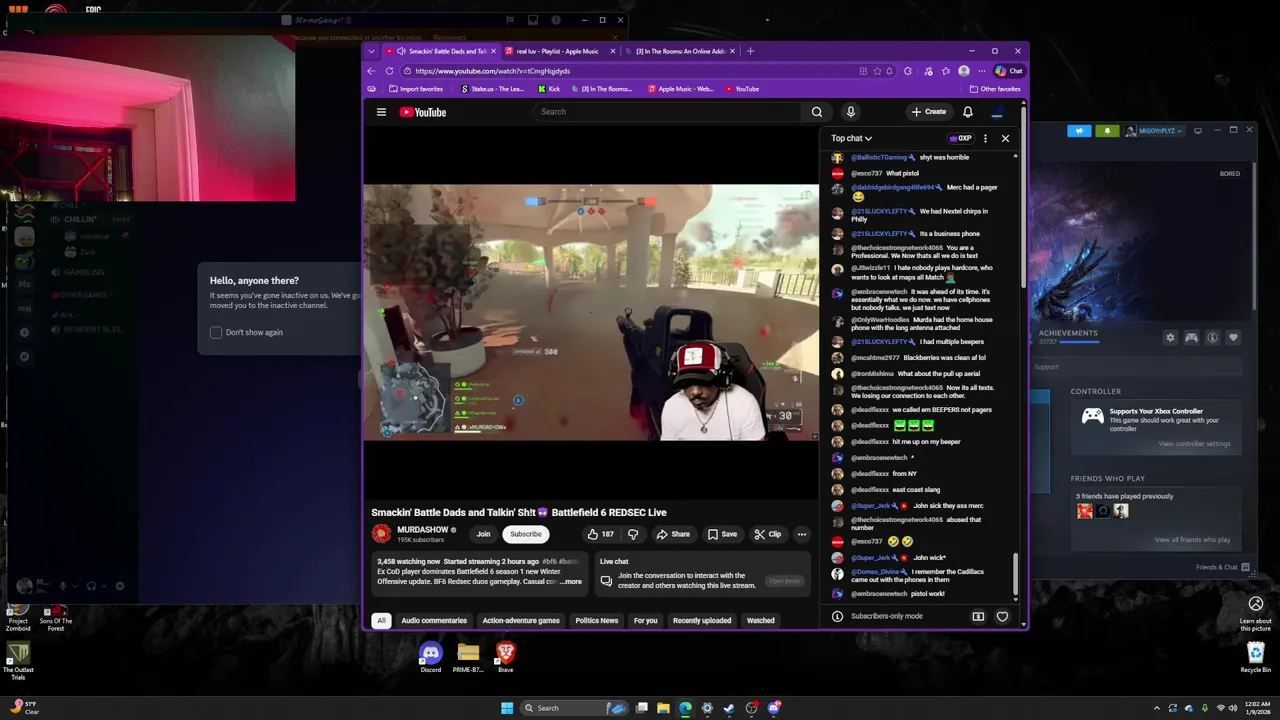
Task: Open browser tab search chevron
Action: 372,51
